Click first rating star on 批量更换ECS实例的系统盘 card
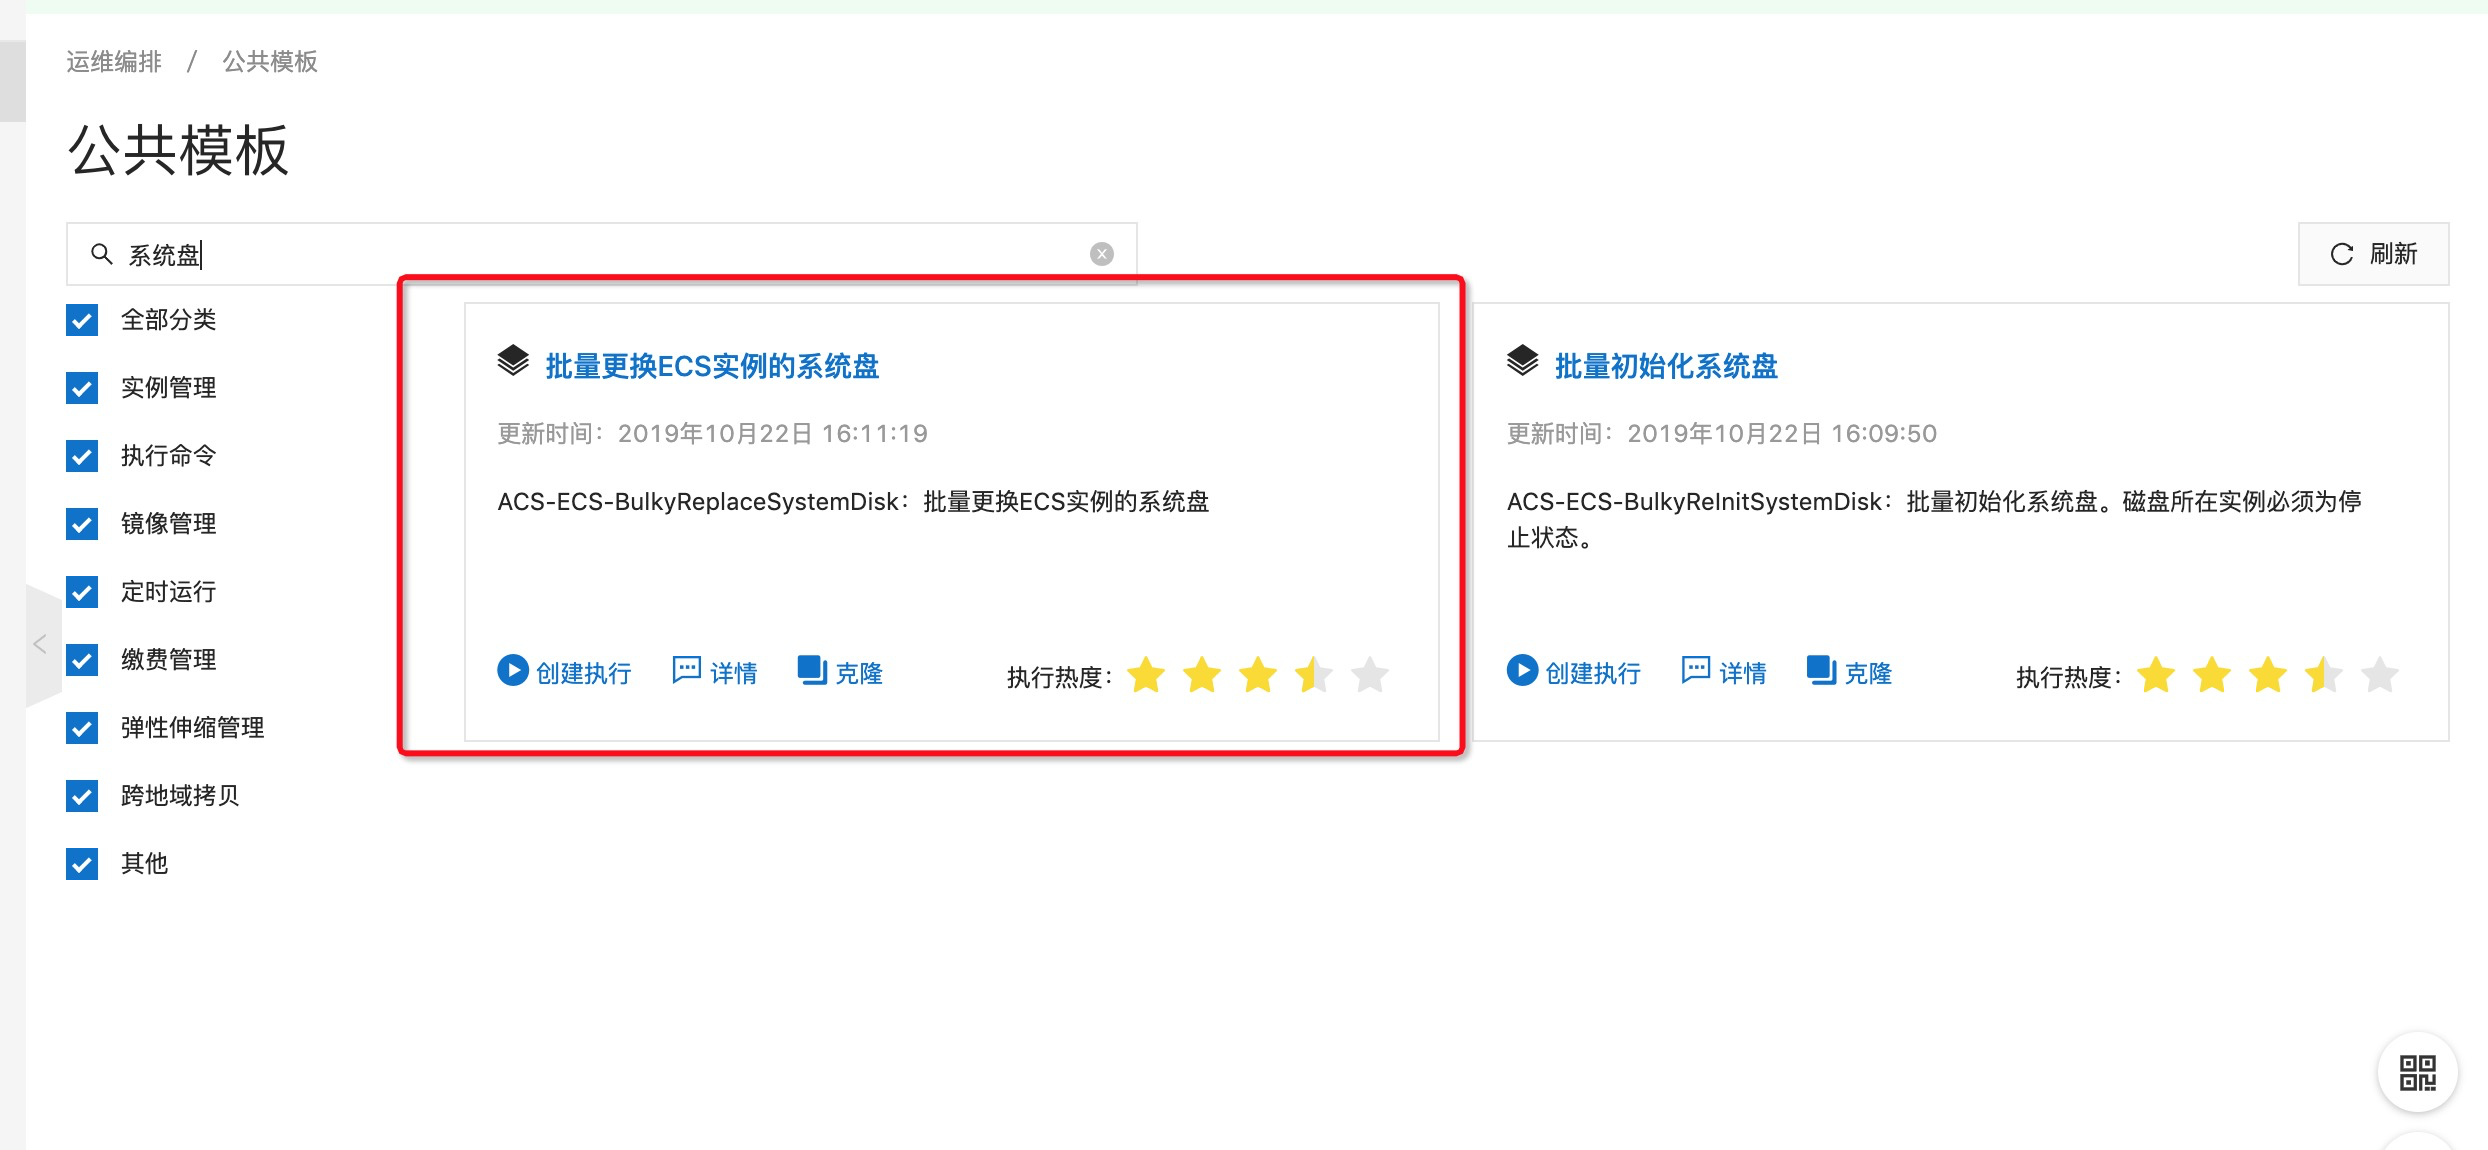 click(1146, 675)
